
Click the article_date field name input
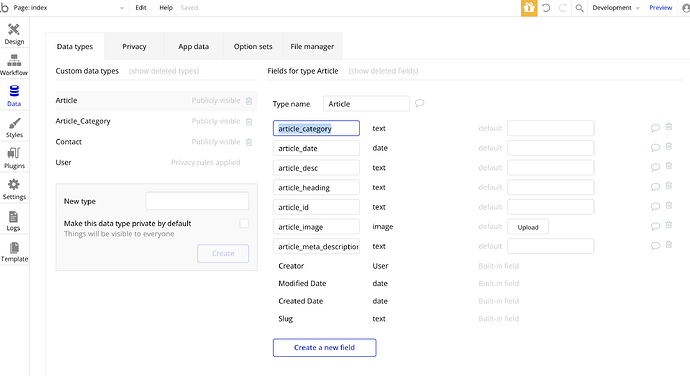pos(316,148)
